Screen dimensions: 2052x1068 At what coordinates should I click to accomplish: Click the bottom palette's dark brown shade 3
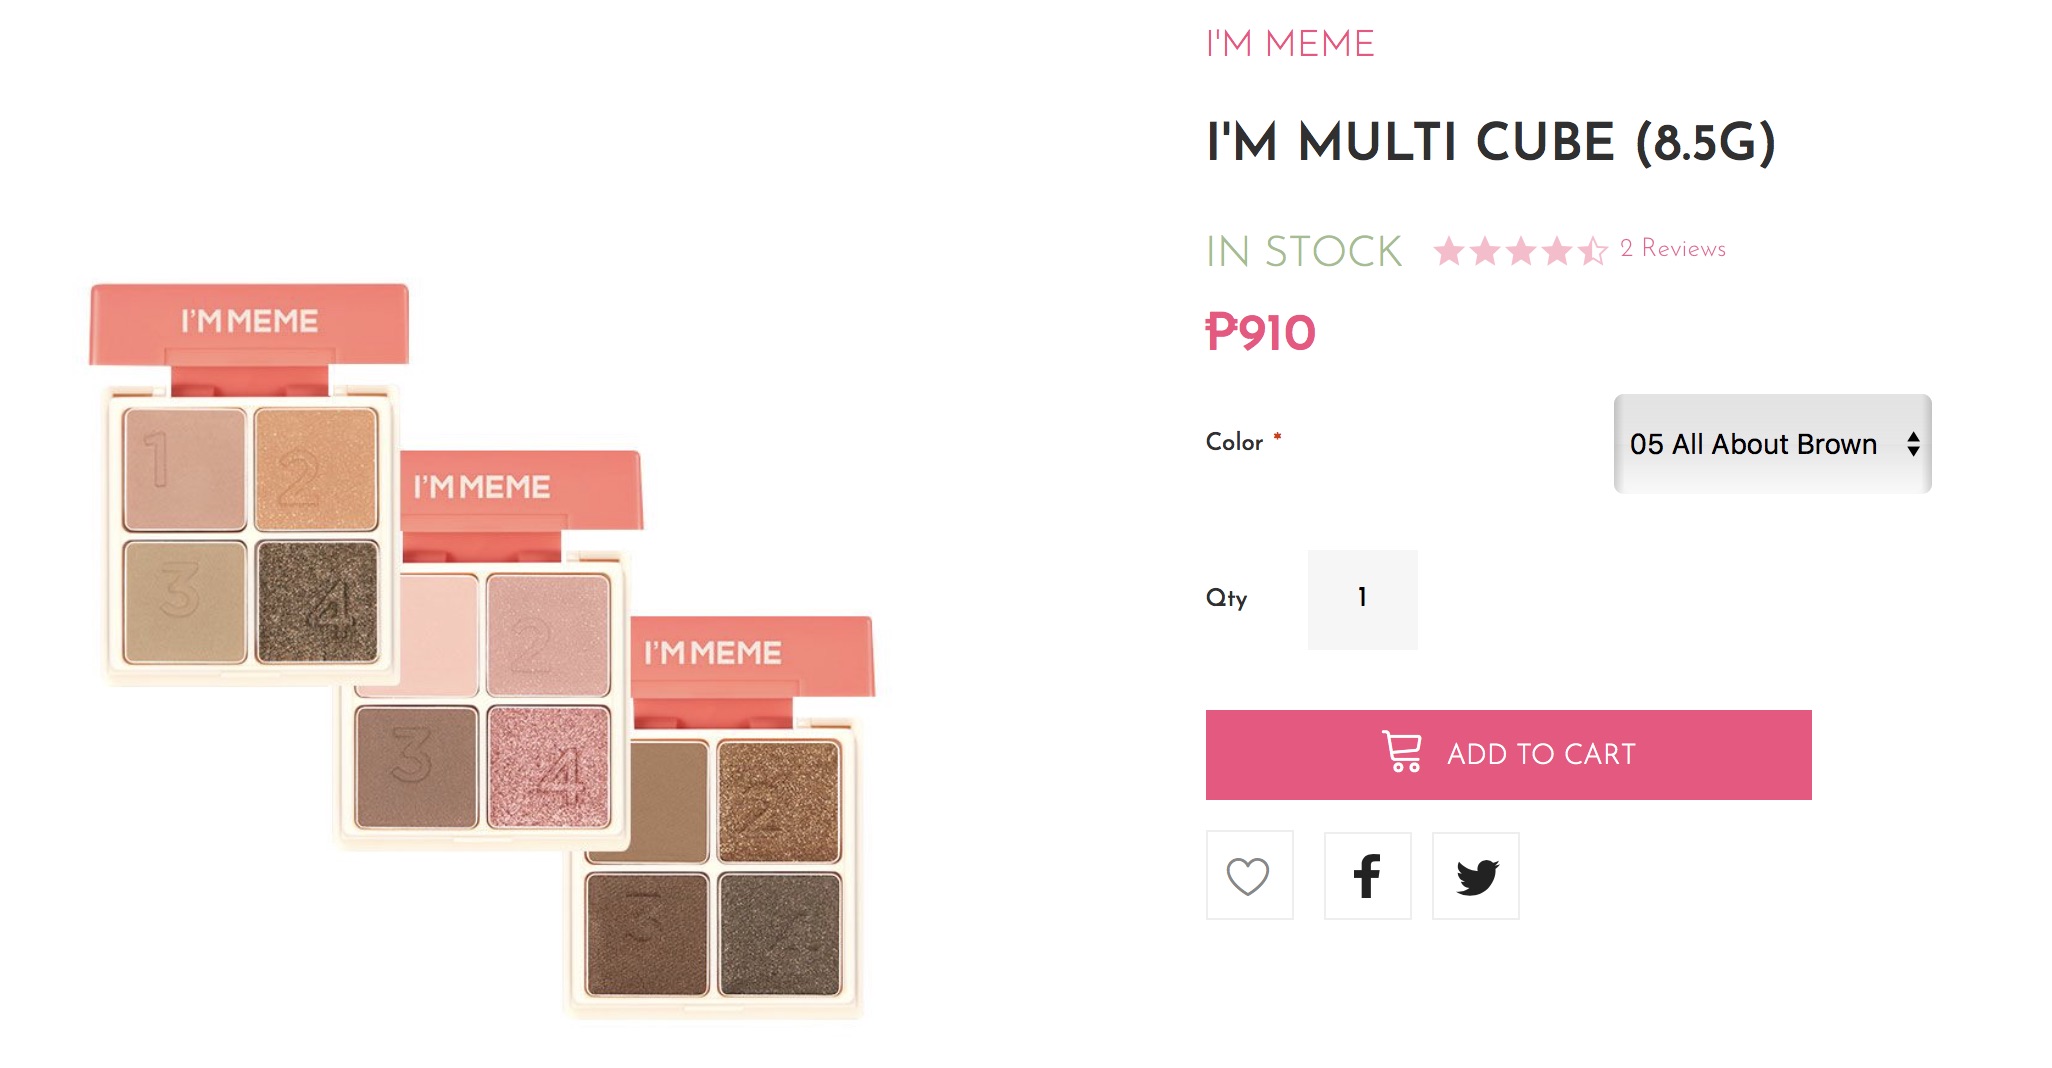coord(647,934)
